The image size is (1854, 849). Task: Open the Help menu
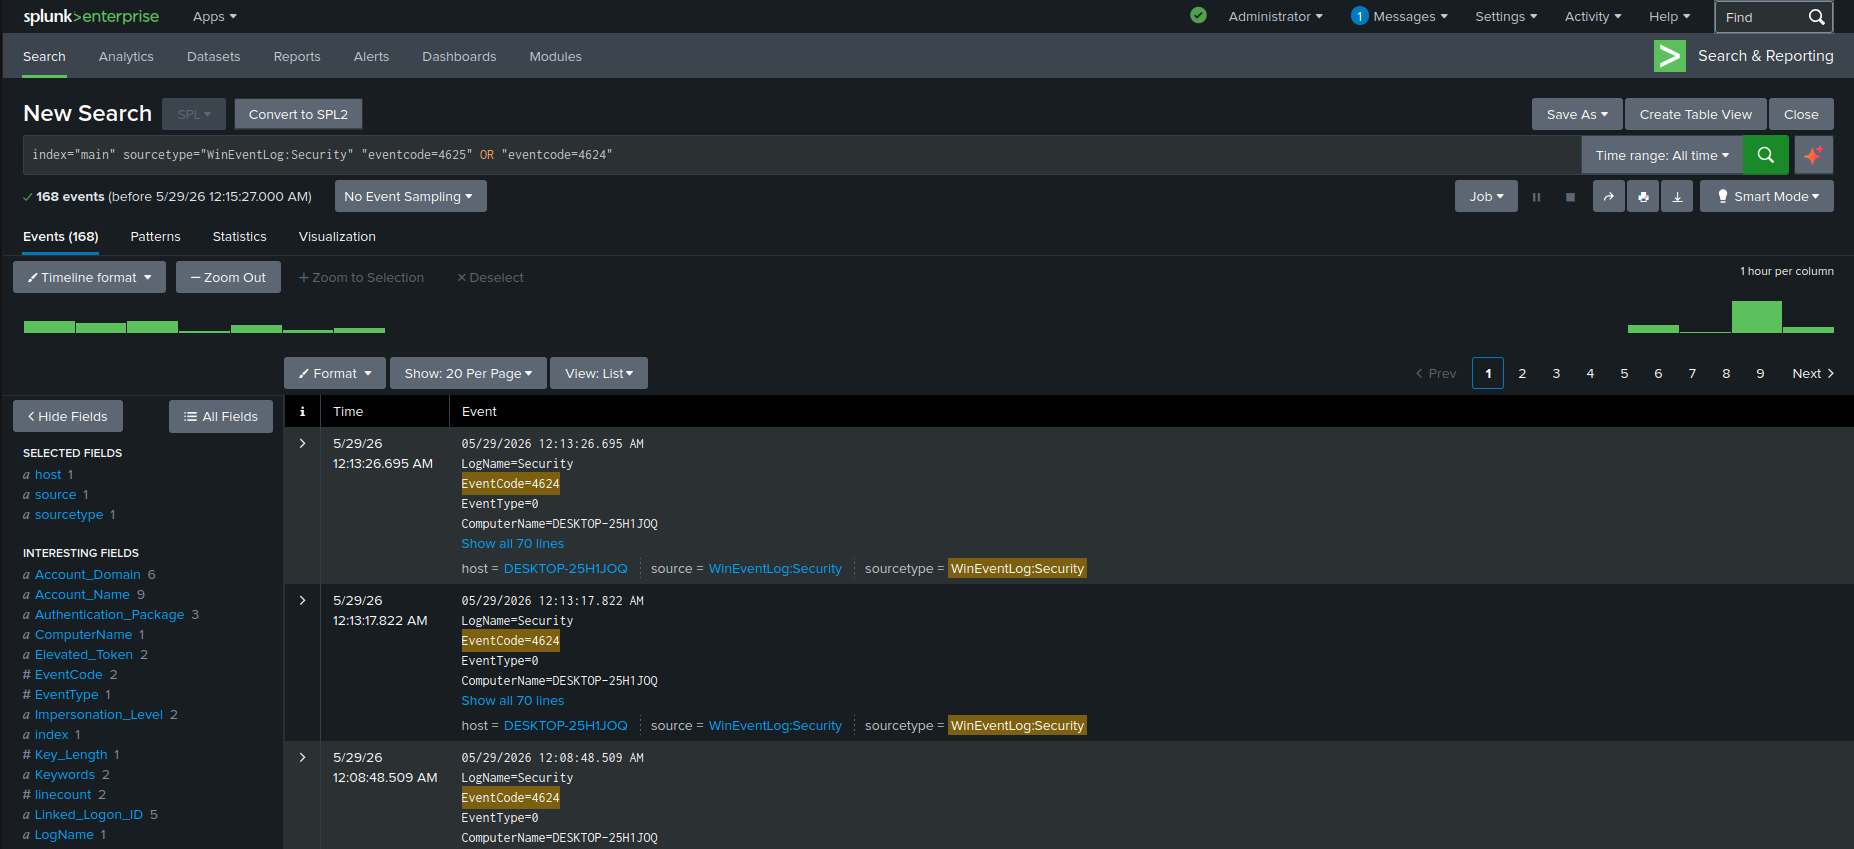1669,17
